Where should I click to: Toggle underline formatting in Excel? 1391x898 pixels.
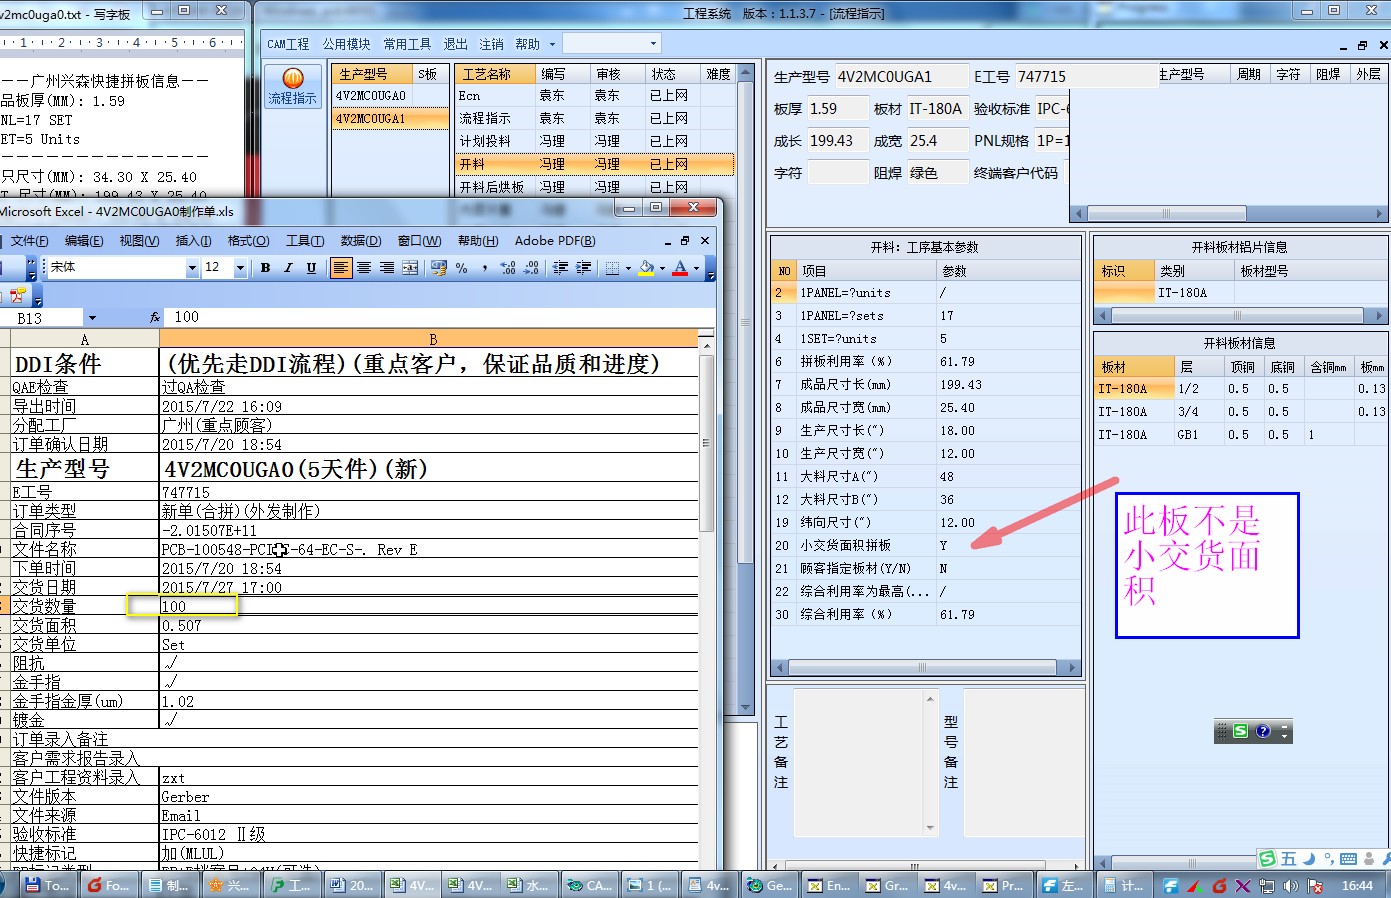pos(311,268)
